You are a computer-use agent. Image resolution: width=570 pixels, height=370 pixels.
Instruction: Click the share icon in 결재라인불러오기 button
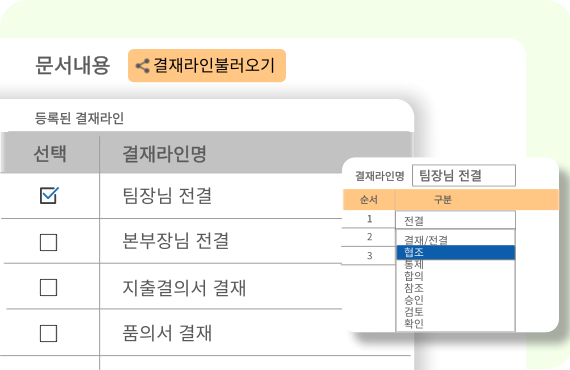142,66
